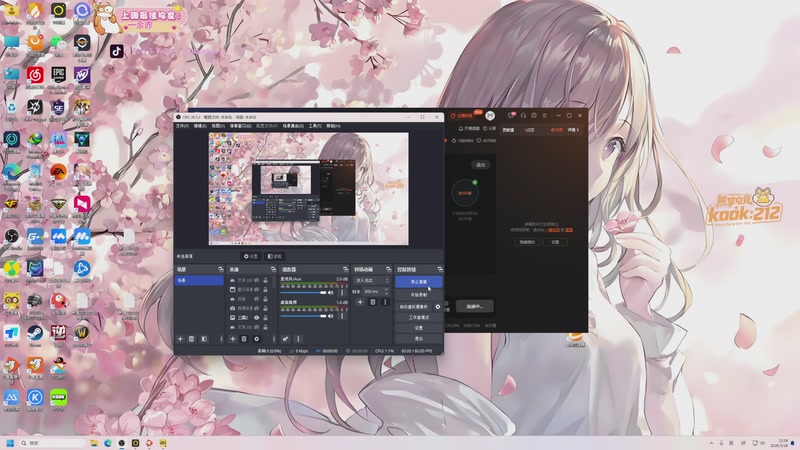Open the hamburger menu icon in the streaming companion window
Viewport: 800px width, 450px height.
click(x=544, y=115)
